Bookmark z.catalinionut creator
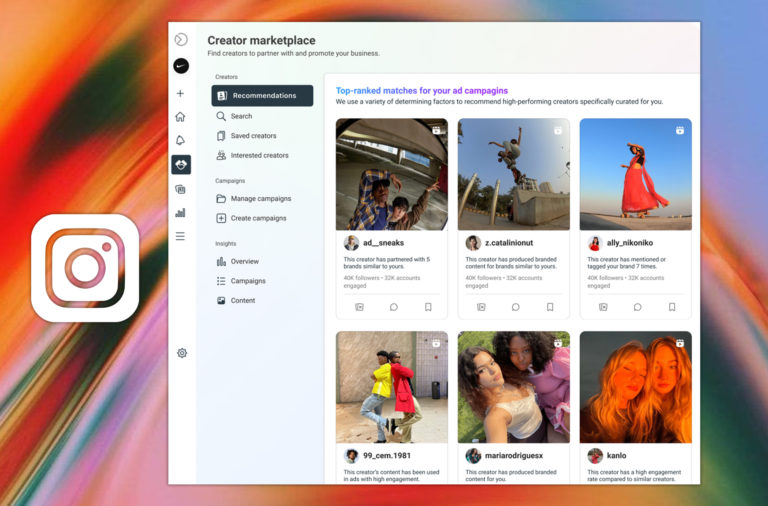 coord(550,307)
